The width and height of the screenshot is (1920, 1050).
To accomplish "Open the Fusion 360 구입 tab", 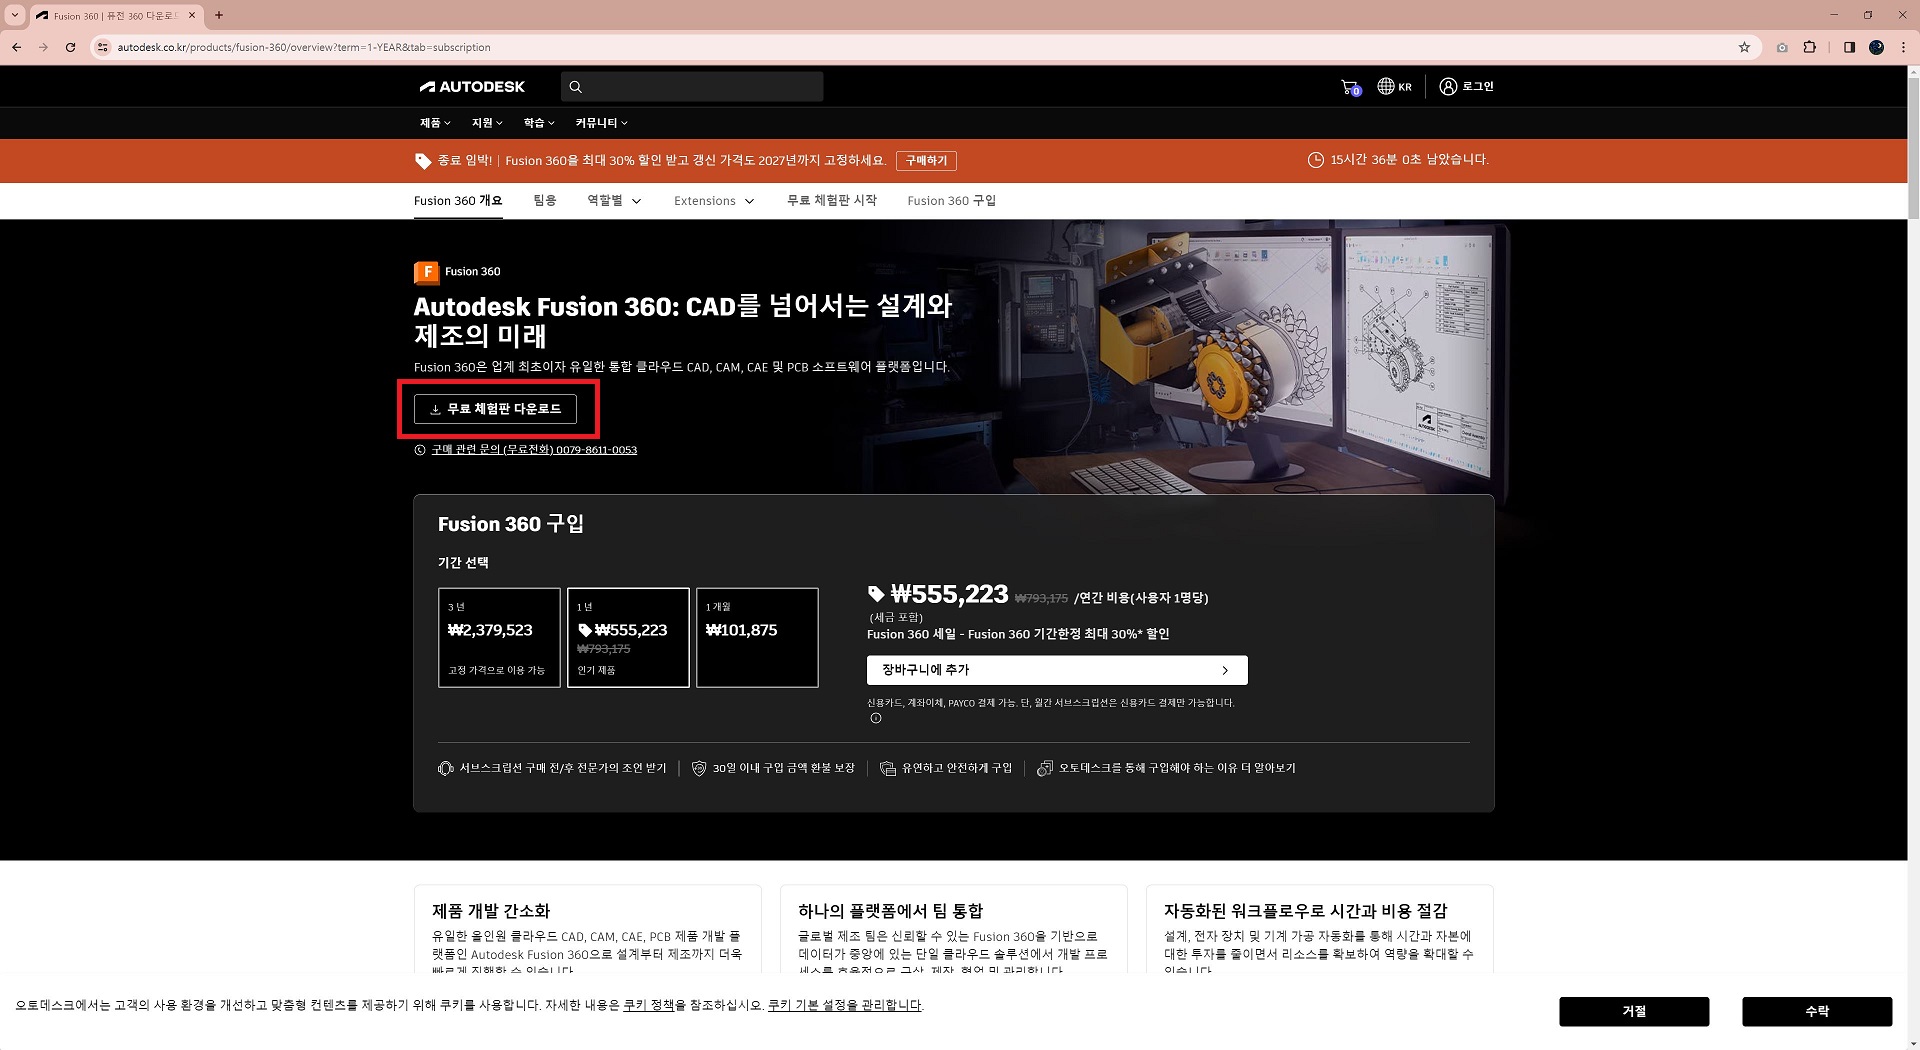I will (952, 201).
